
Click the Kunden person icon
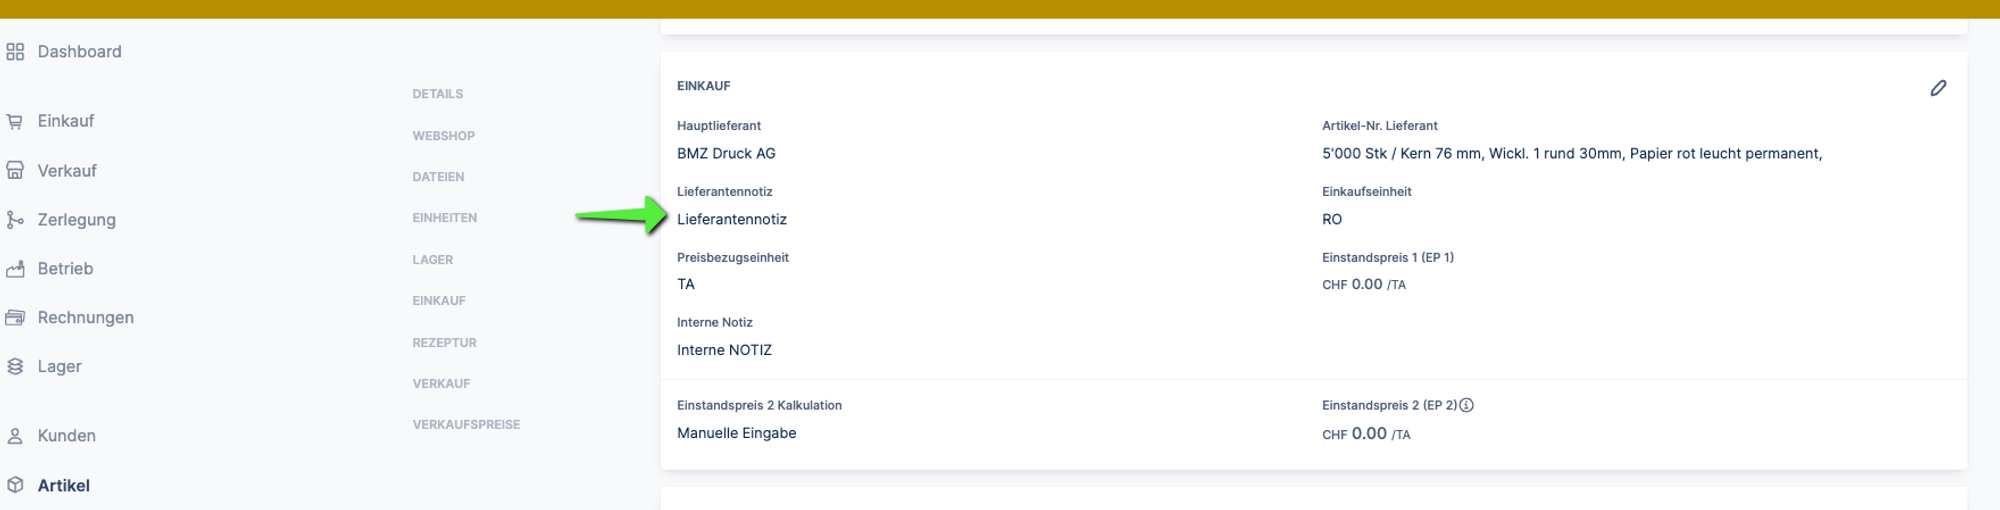click(x=15, y=436)
